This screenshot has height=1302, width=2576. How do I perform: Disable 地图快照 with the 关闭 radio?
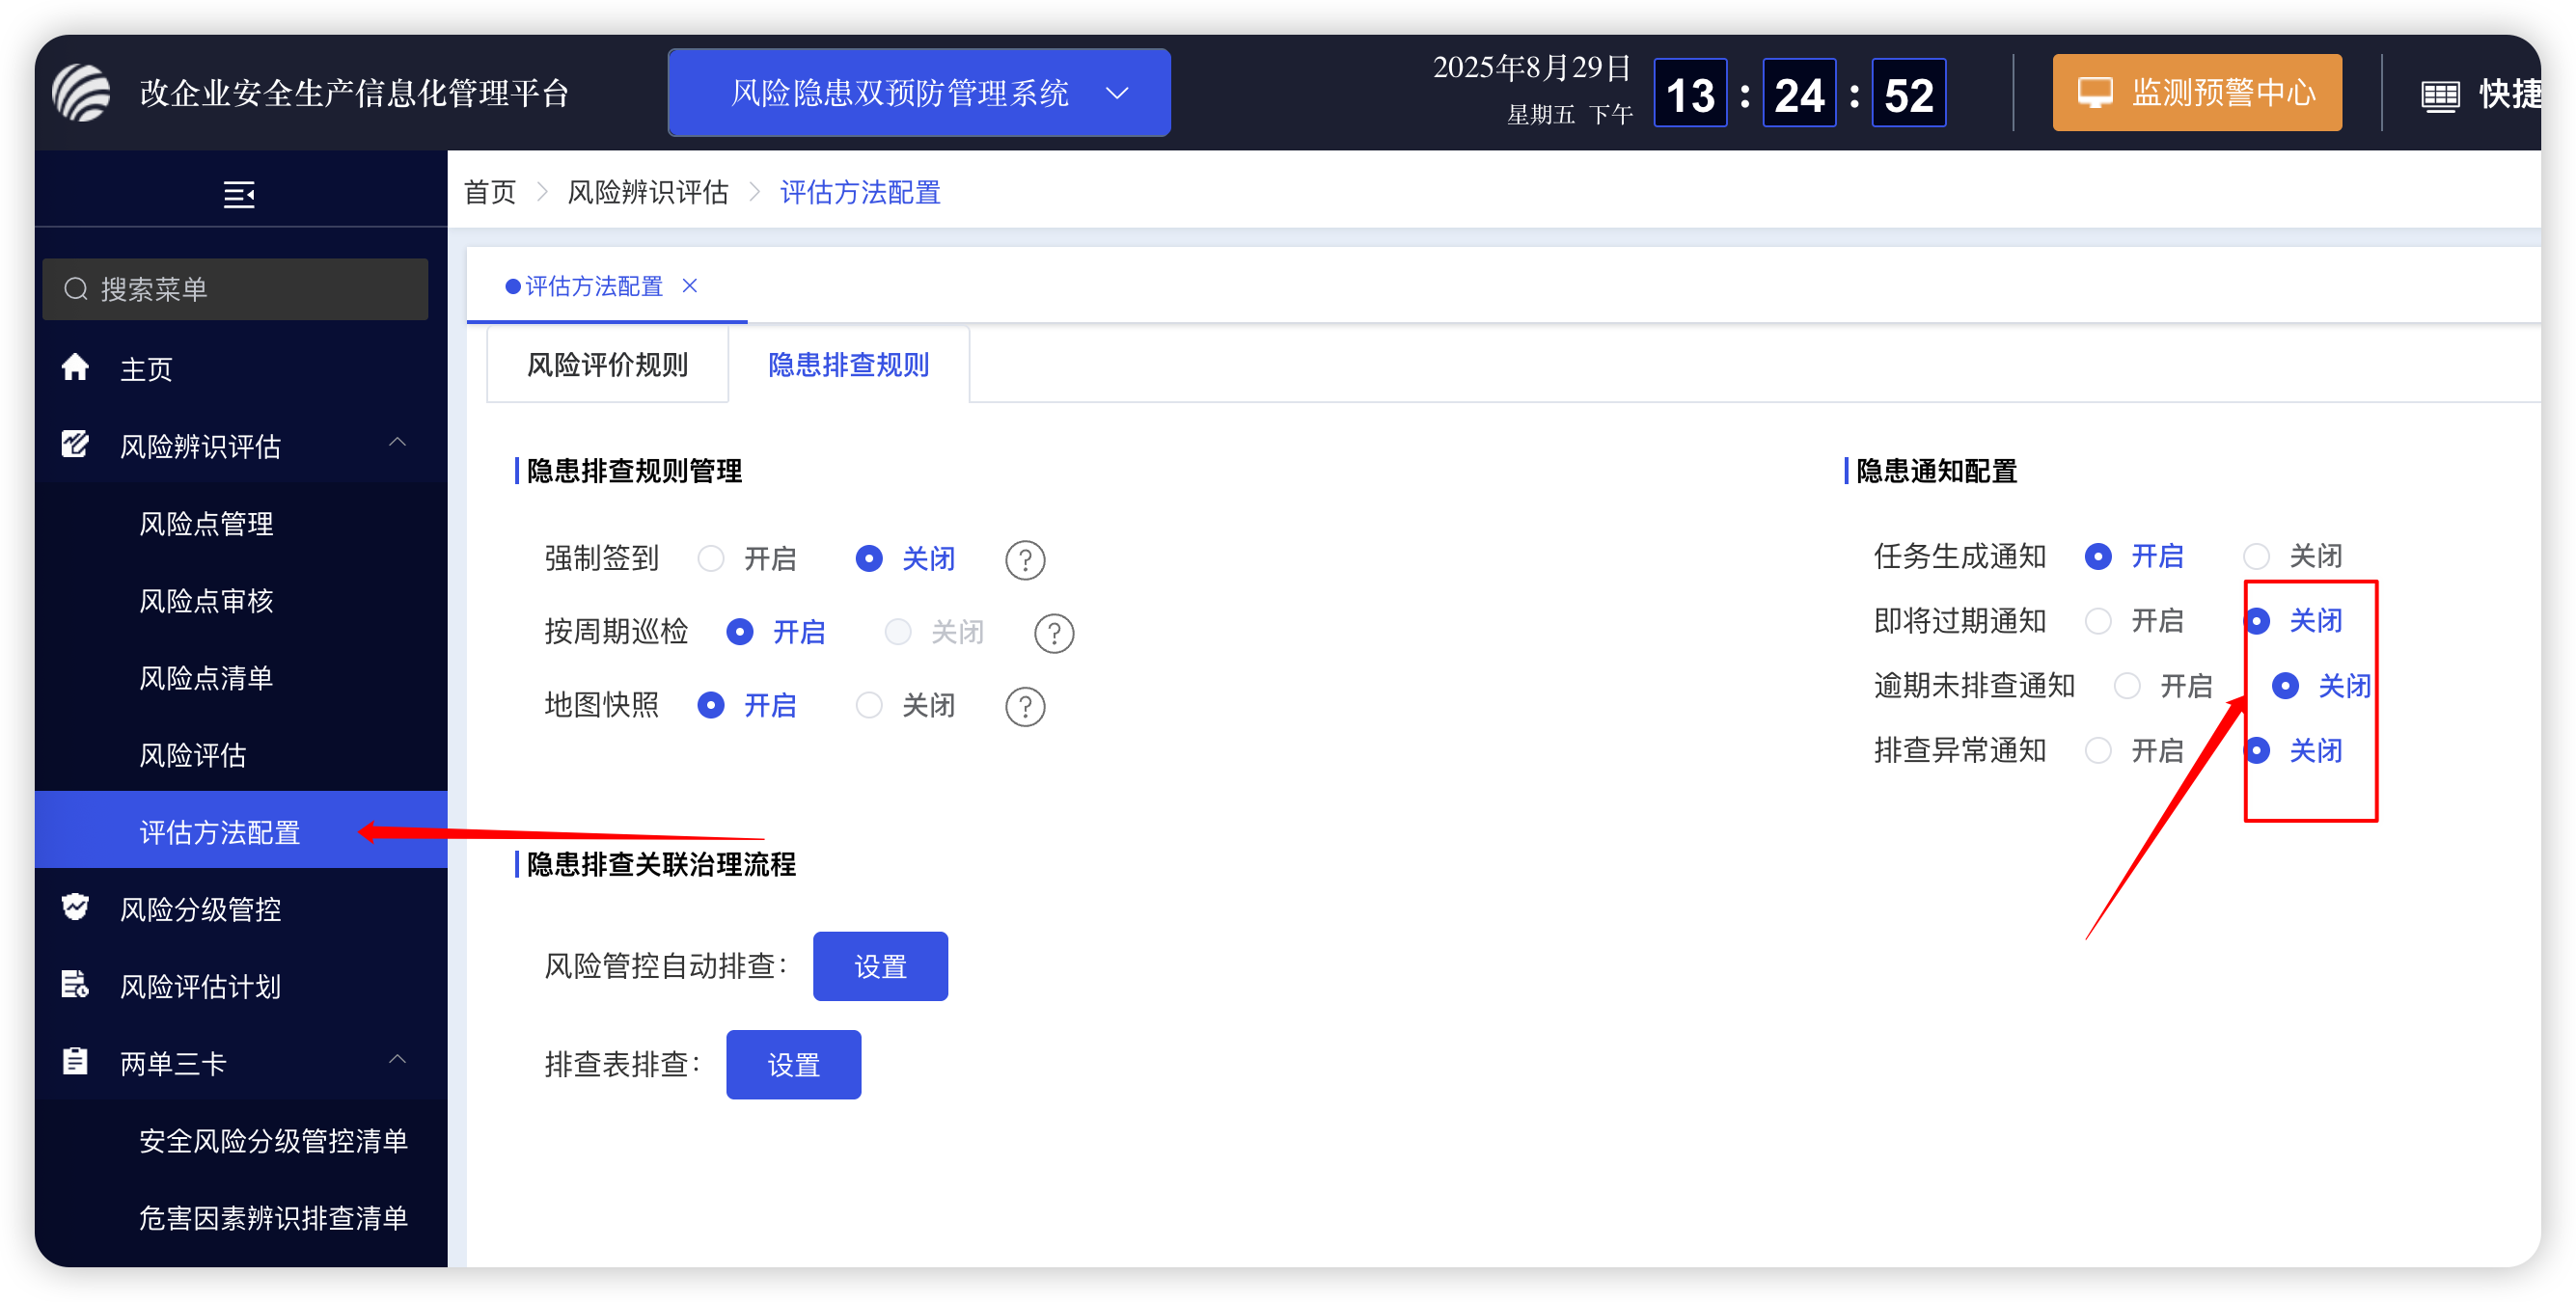(869, 705)
